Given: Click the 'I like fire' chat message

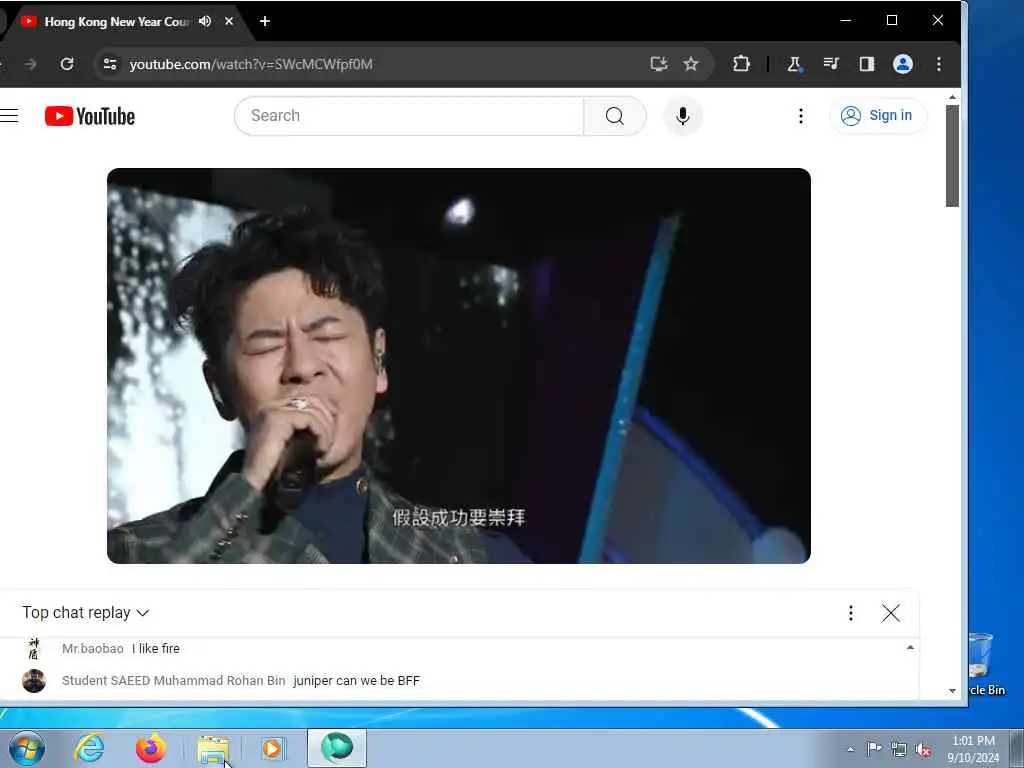Looking at the screenshot, I should pyautogui.click(x=155, y=648).
